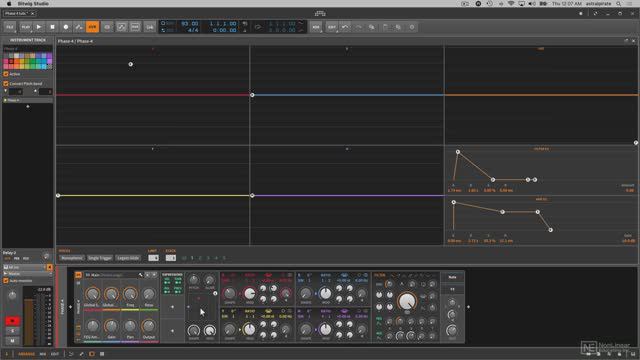
Task: Click the red record-arm button on the track strip
Action: pyautogui.click(x=12, y=321)
